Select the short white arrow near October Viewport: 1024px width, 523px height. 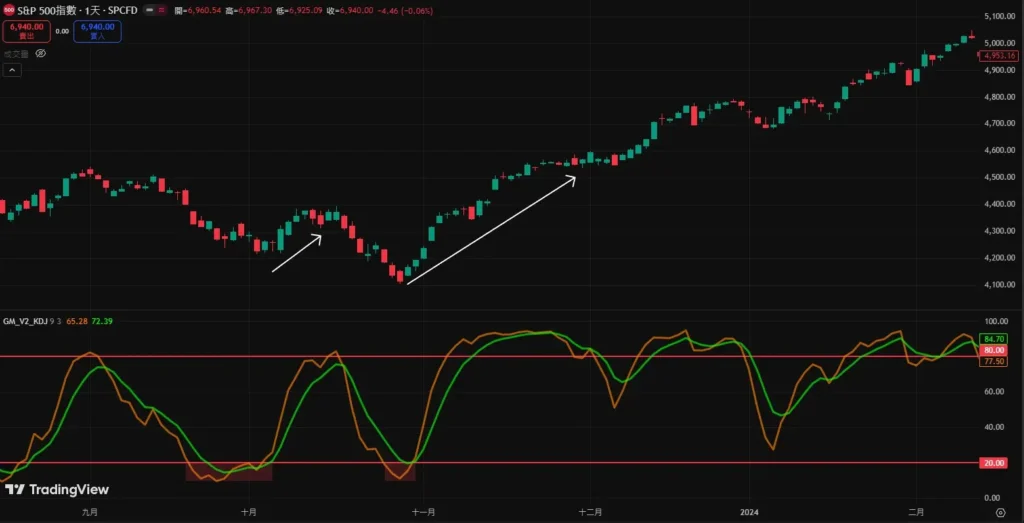[296, 253]
